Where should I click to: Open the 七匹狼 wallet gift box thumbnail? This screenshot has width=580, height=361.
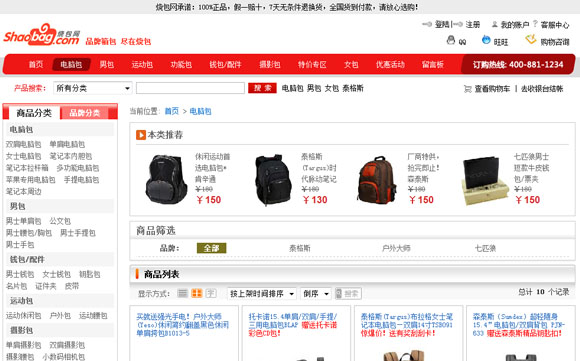pyautogui.click(x=485, y=180)
